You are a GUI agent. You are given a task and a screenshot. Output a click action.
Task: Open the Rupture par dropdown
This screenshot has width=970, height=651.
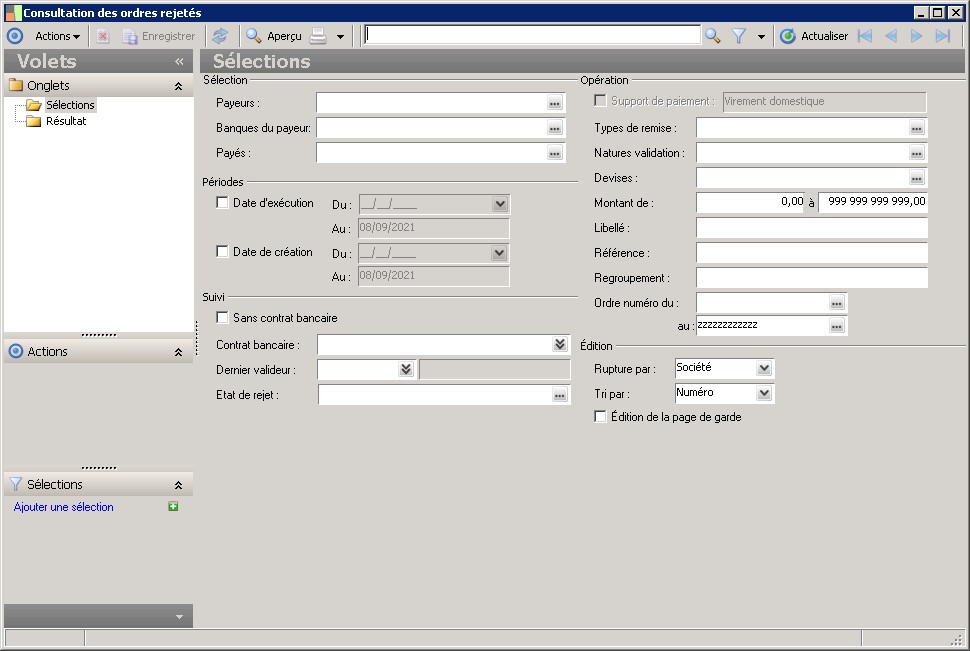pyautogui.click(x=764, y=368)
